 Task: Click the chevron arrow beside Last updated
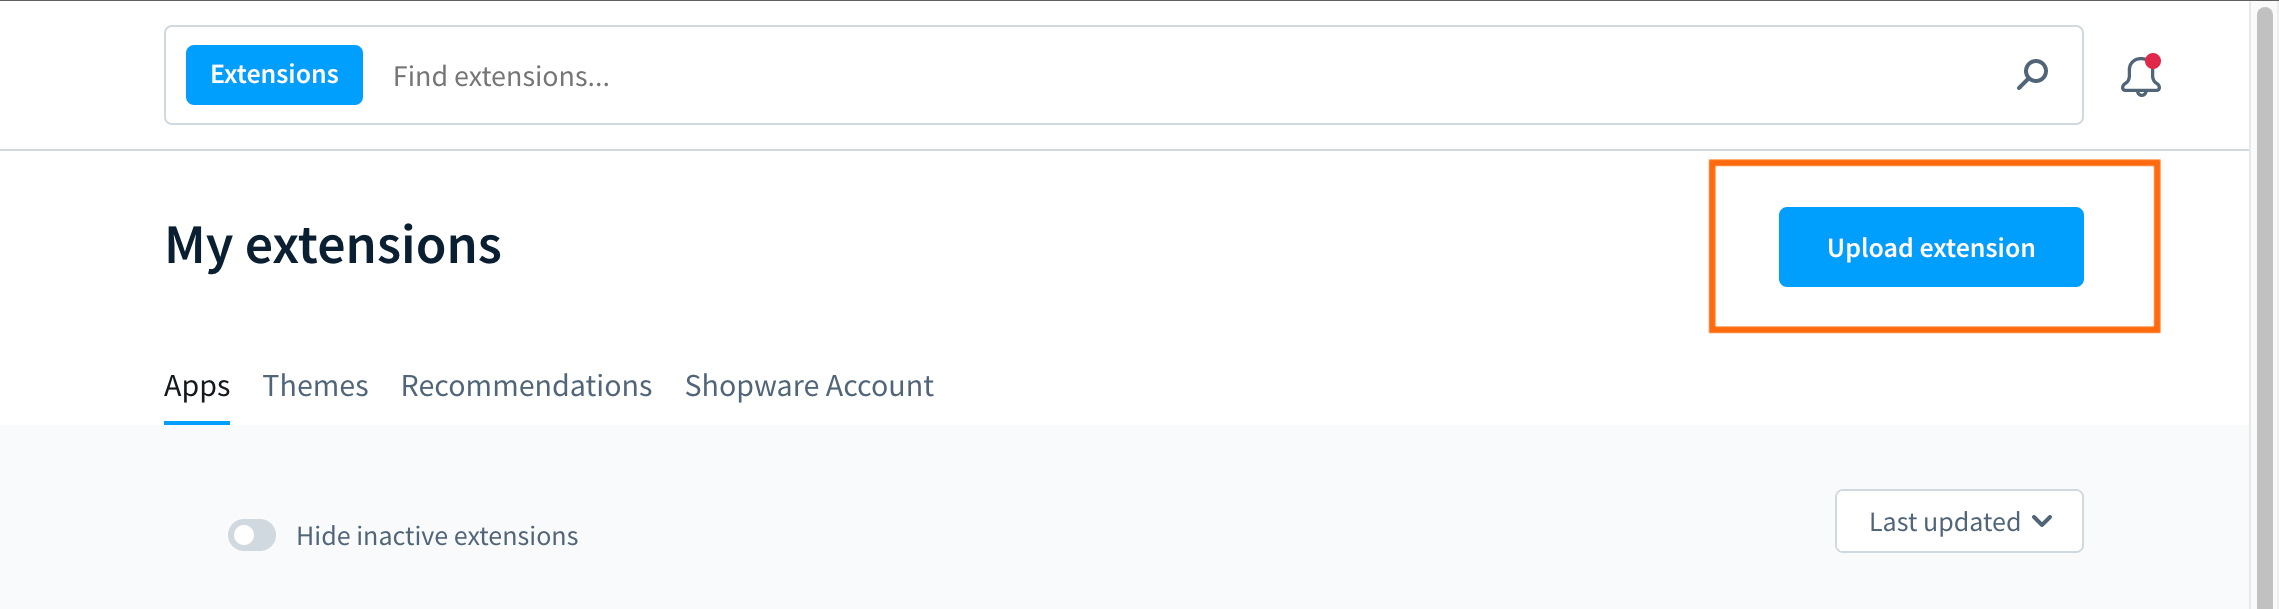(2043, 521)
